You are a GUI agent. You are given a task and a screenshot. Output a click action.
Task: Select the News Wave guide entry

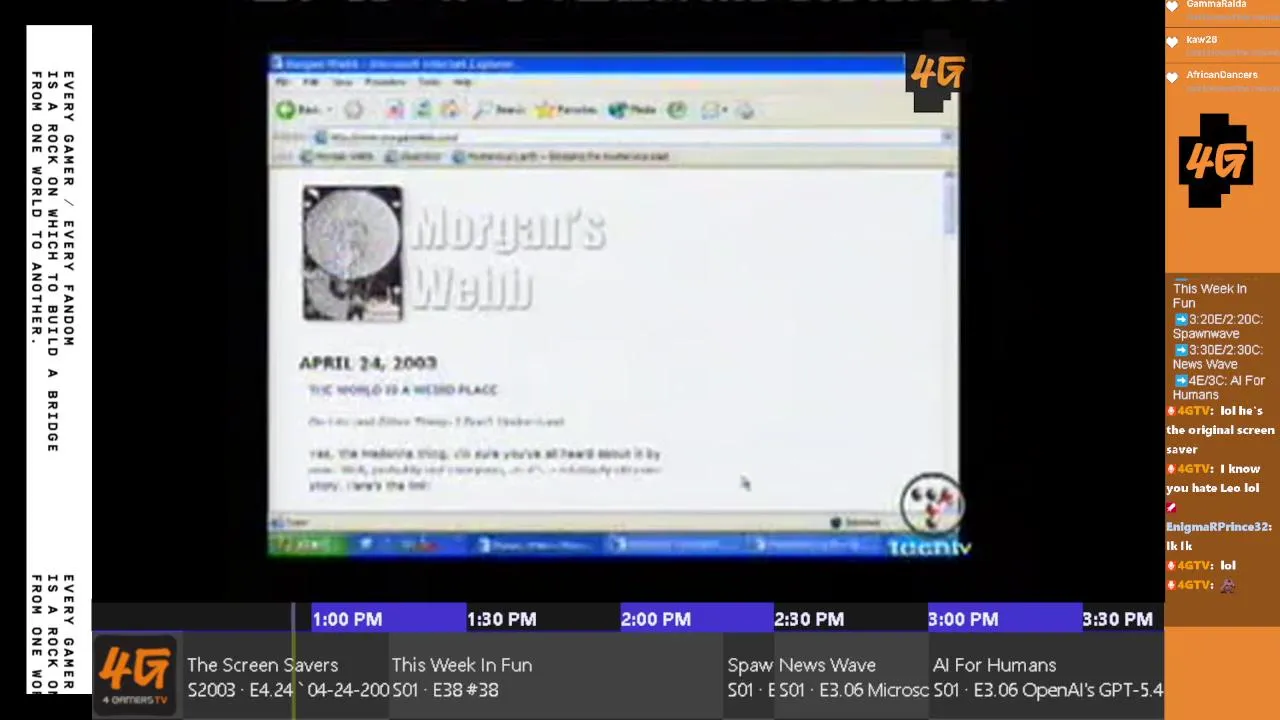tap(853, 677)
